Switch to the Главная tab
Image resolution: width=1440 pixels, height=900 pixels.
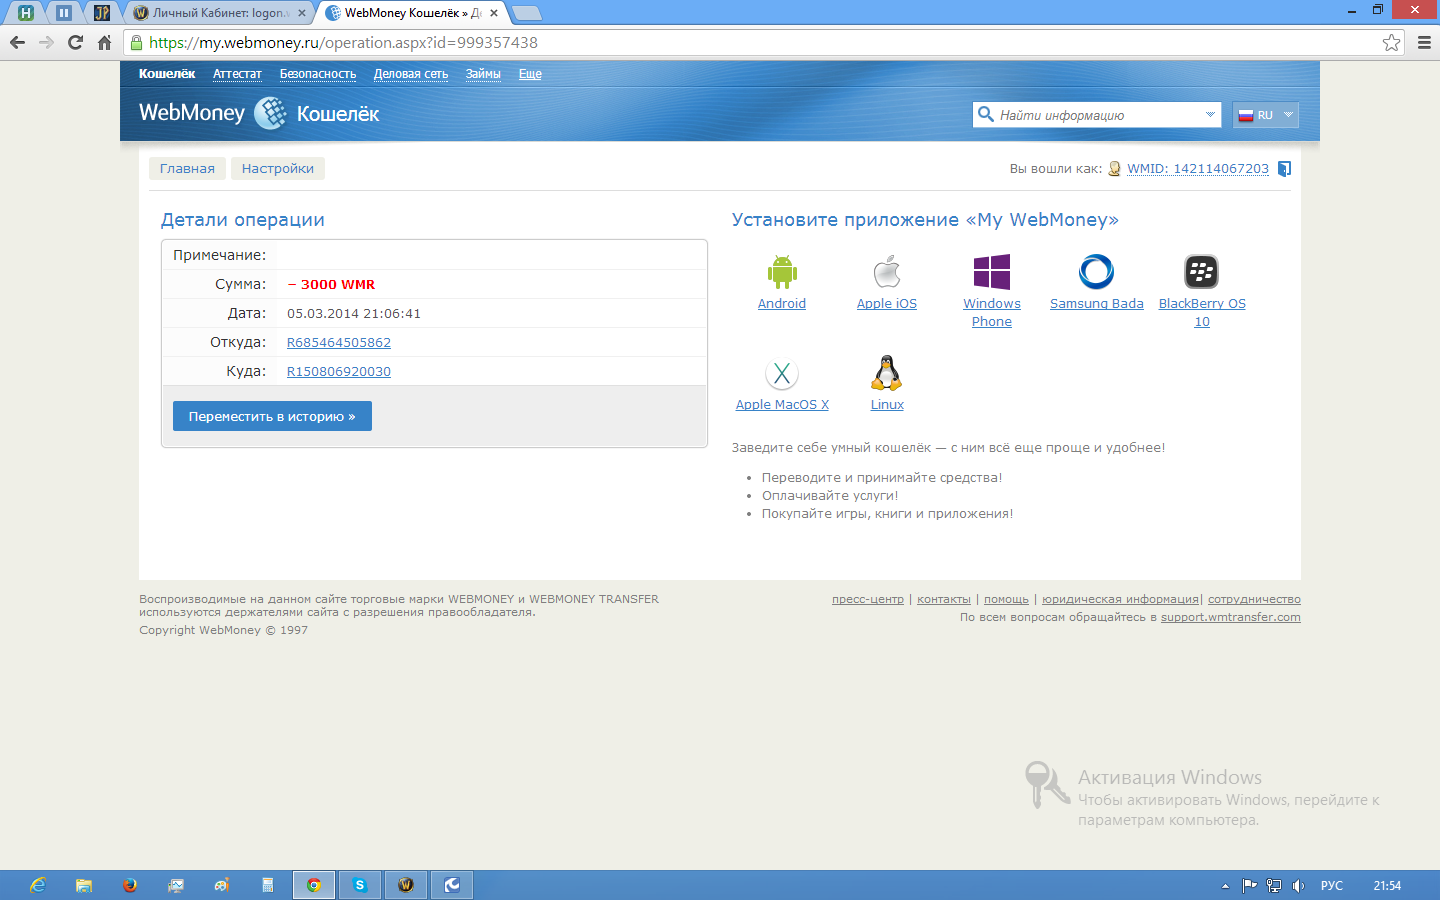(x=187, y=168)
